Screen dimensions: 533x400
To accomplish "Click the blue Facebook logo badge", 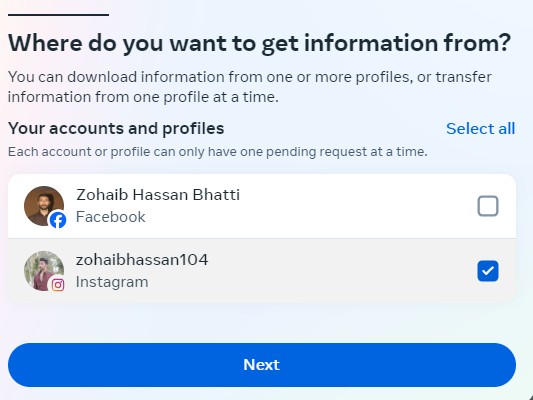I will point(58,220).
